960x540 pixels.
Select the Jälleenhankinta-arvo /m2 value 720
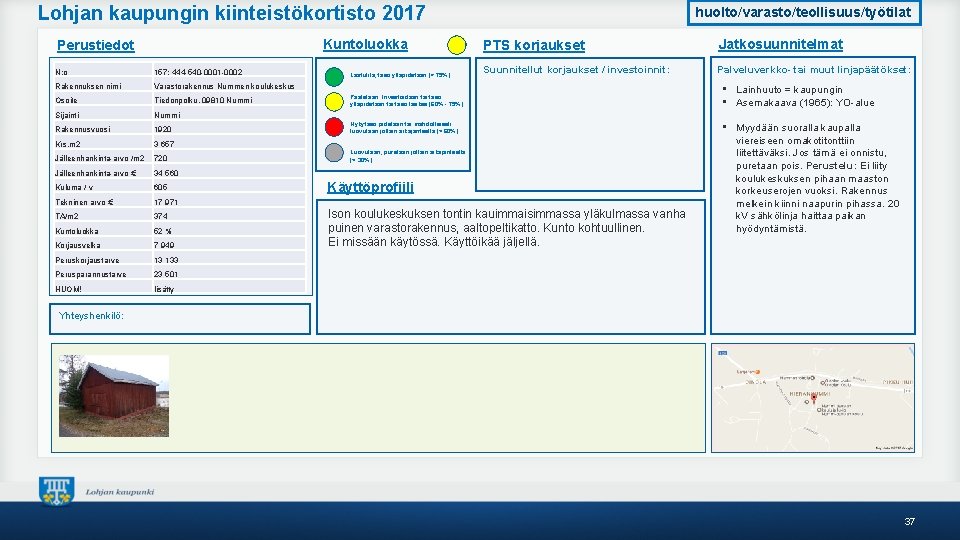160,158
